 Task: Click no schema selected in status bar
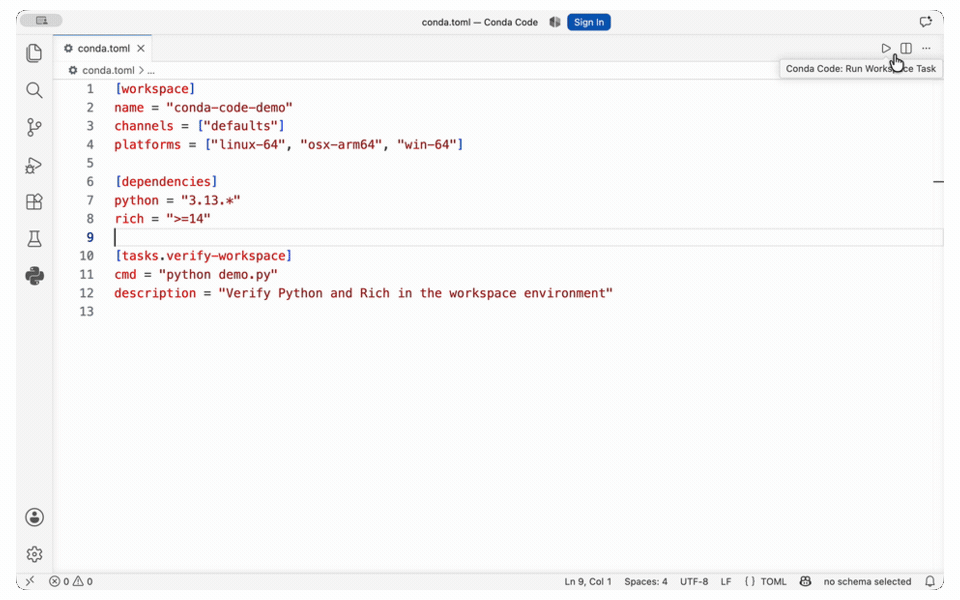pyautogui.click(x=867, y=582)
